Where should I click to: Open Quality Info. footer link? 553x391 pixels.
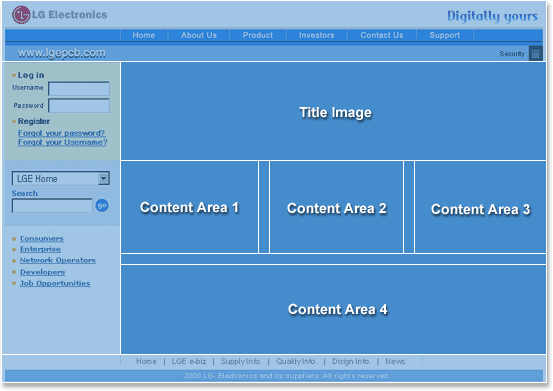coord(297,361)
